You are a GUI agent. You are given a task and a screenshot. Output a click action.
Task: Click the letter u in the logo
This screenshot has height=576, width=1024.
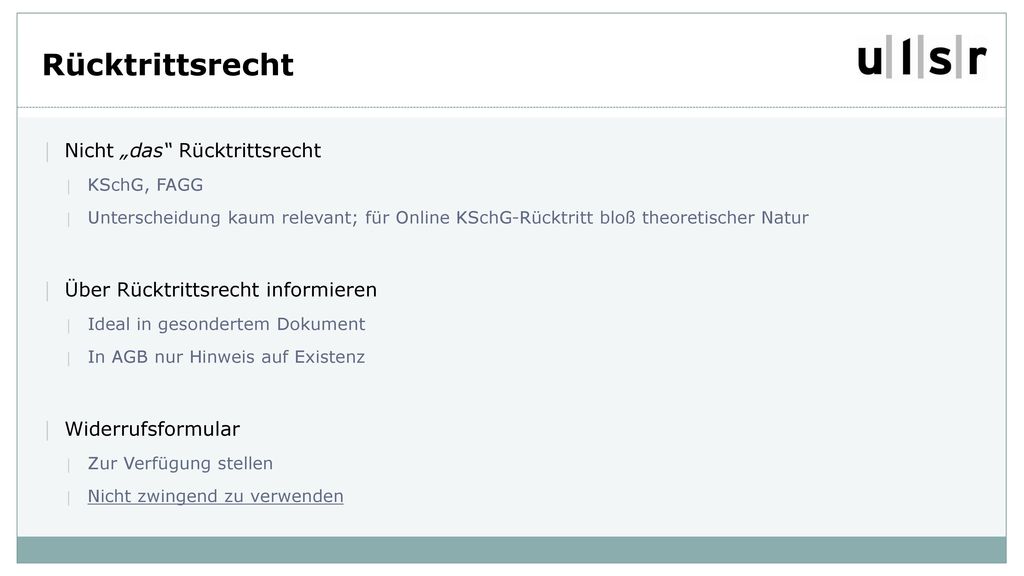coord(870,60)
